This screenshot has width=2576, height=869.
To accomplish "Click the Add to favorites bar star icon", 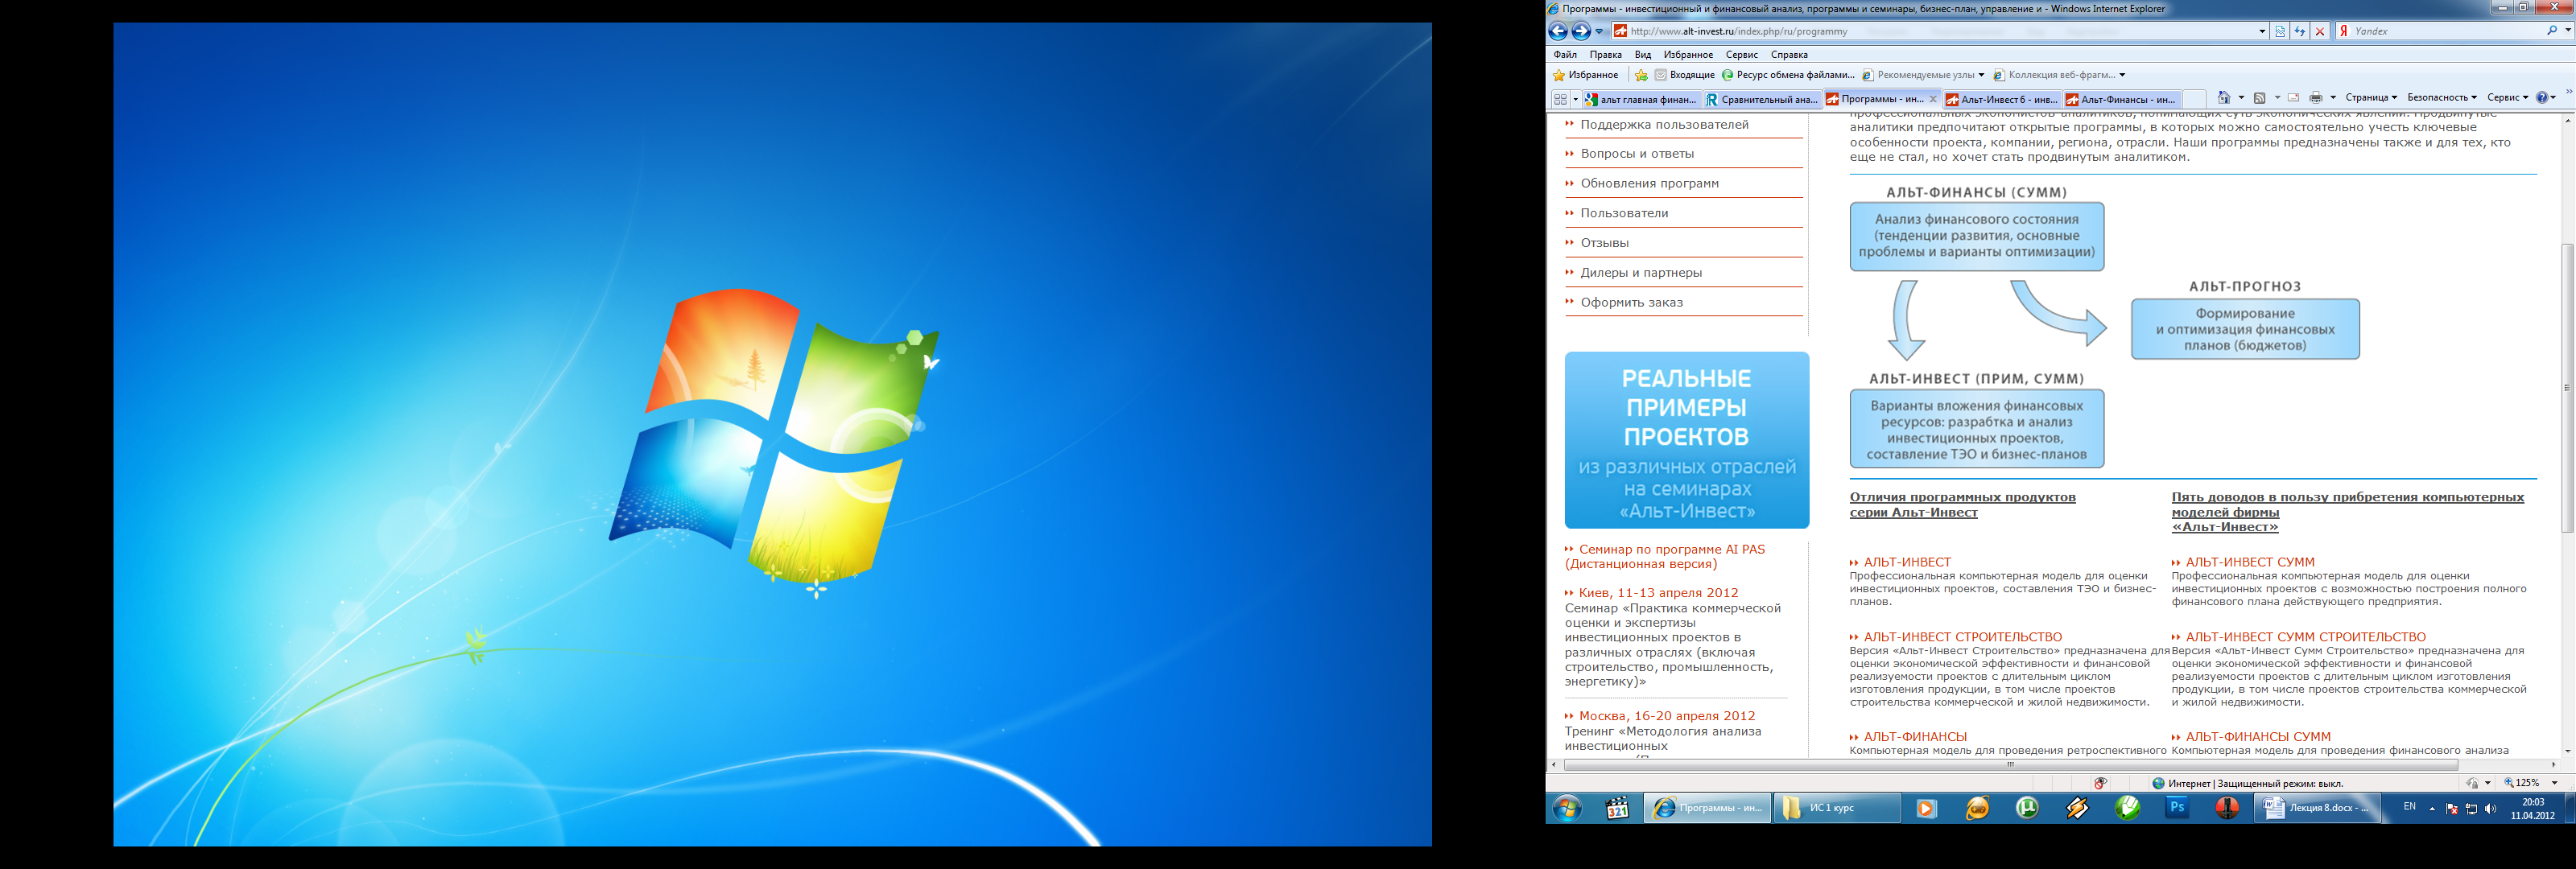I will (x=1641, y=75).
